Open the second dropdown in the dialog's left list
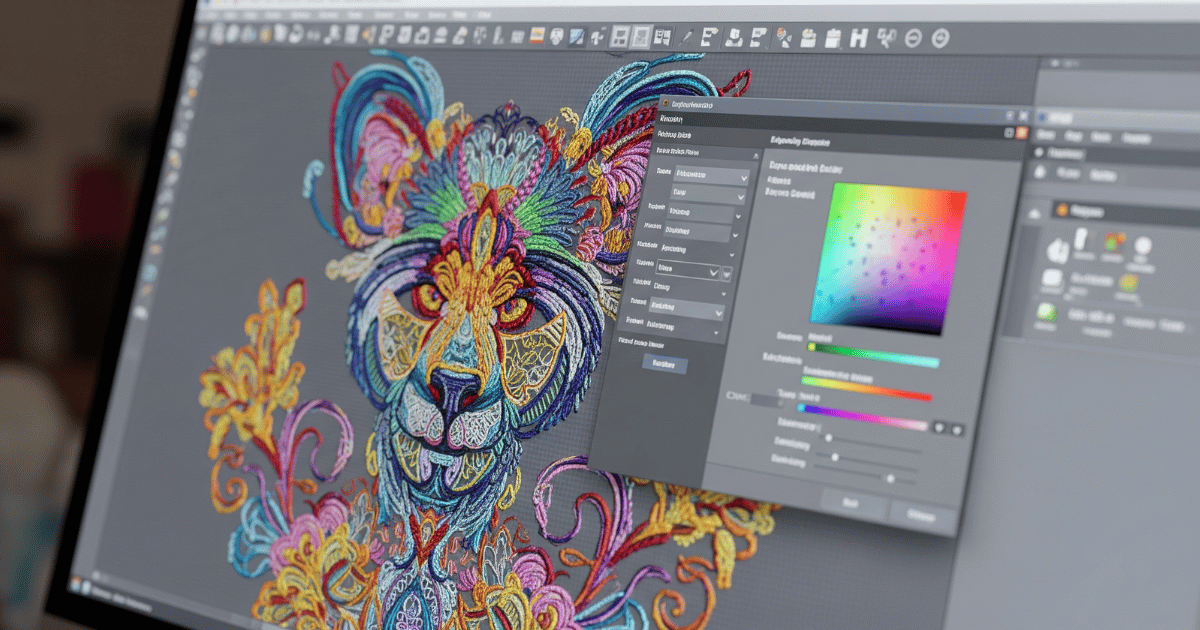Screen dimensions: 1200x630 (x=707, y=192)
